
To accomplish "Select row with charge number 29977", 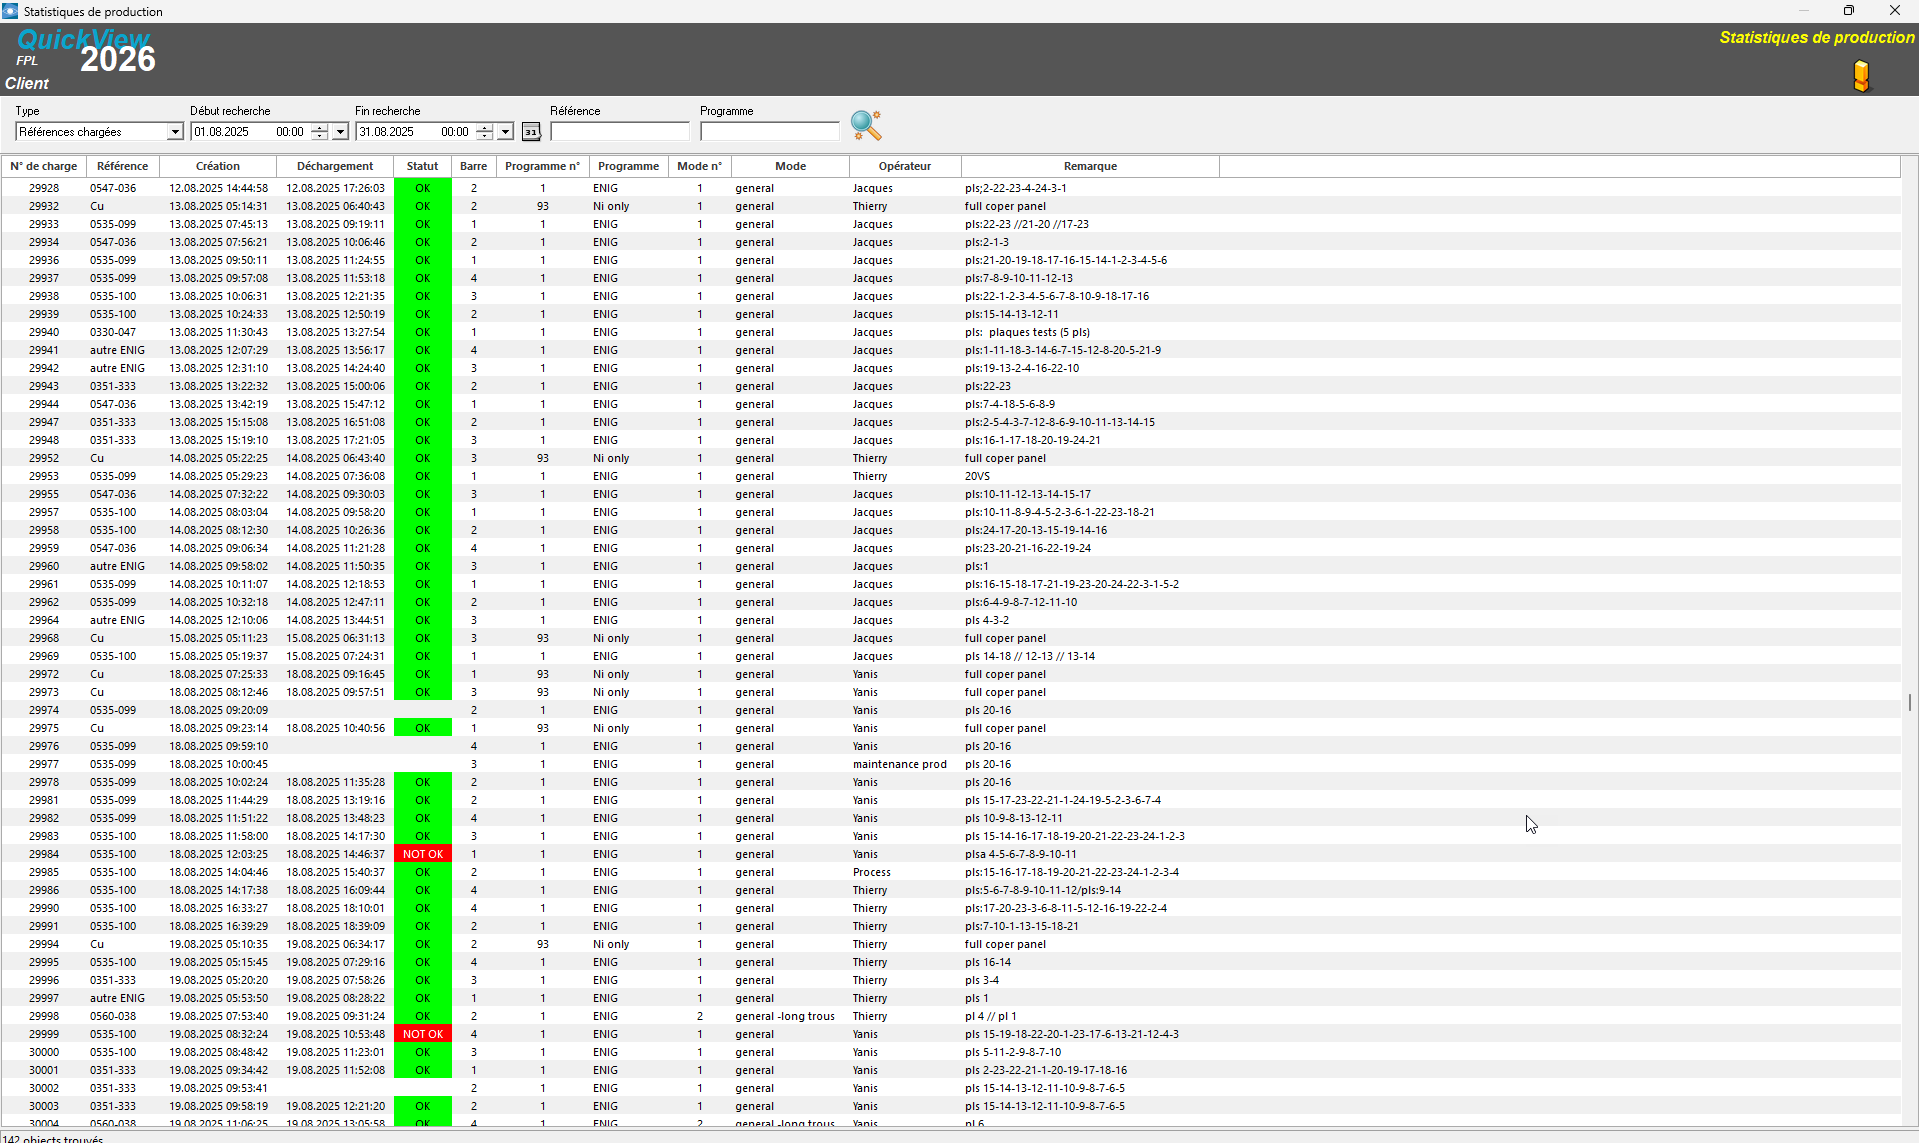I will coord(44,764).
